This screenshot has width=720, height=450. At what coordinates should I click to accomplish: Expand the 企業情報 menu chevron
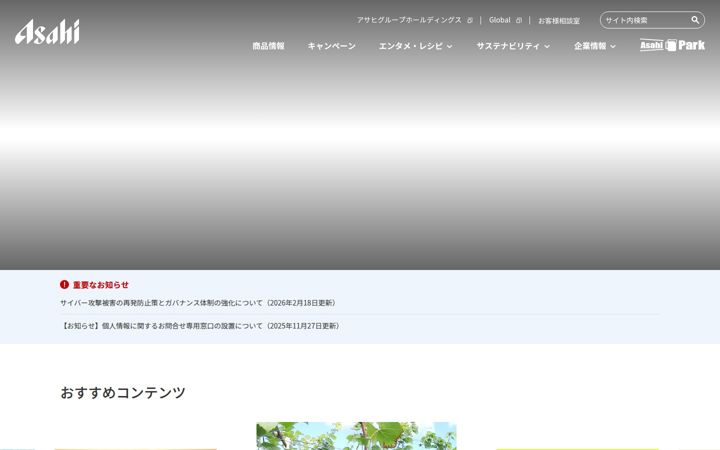[613, 46]
